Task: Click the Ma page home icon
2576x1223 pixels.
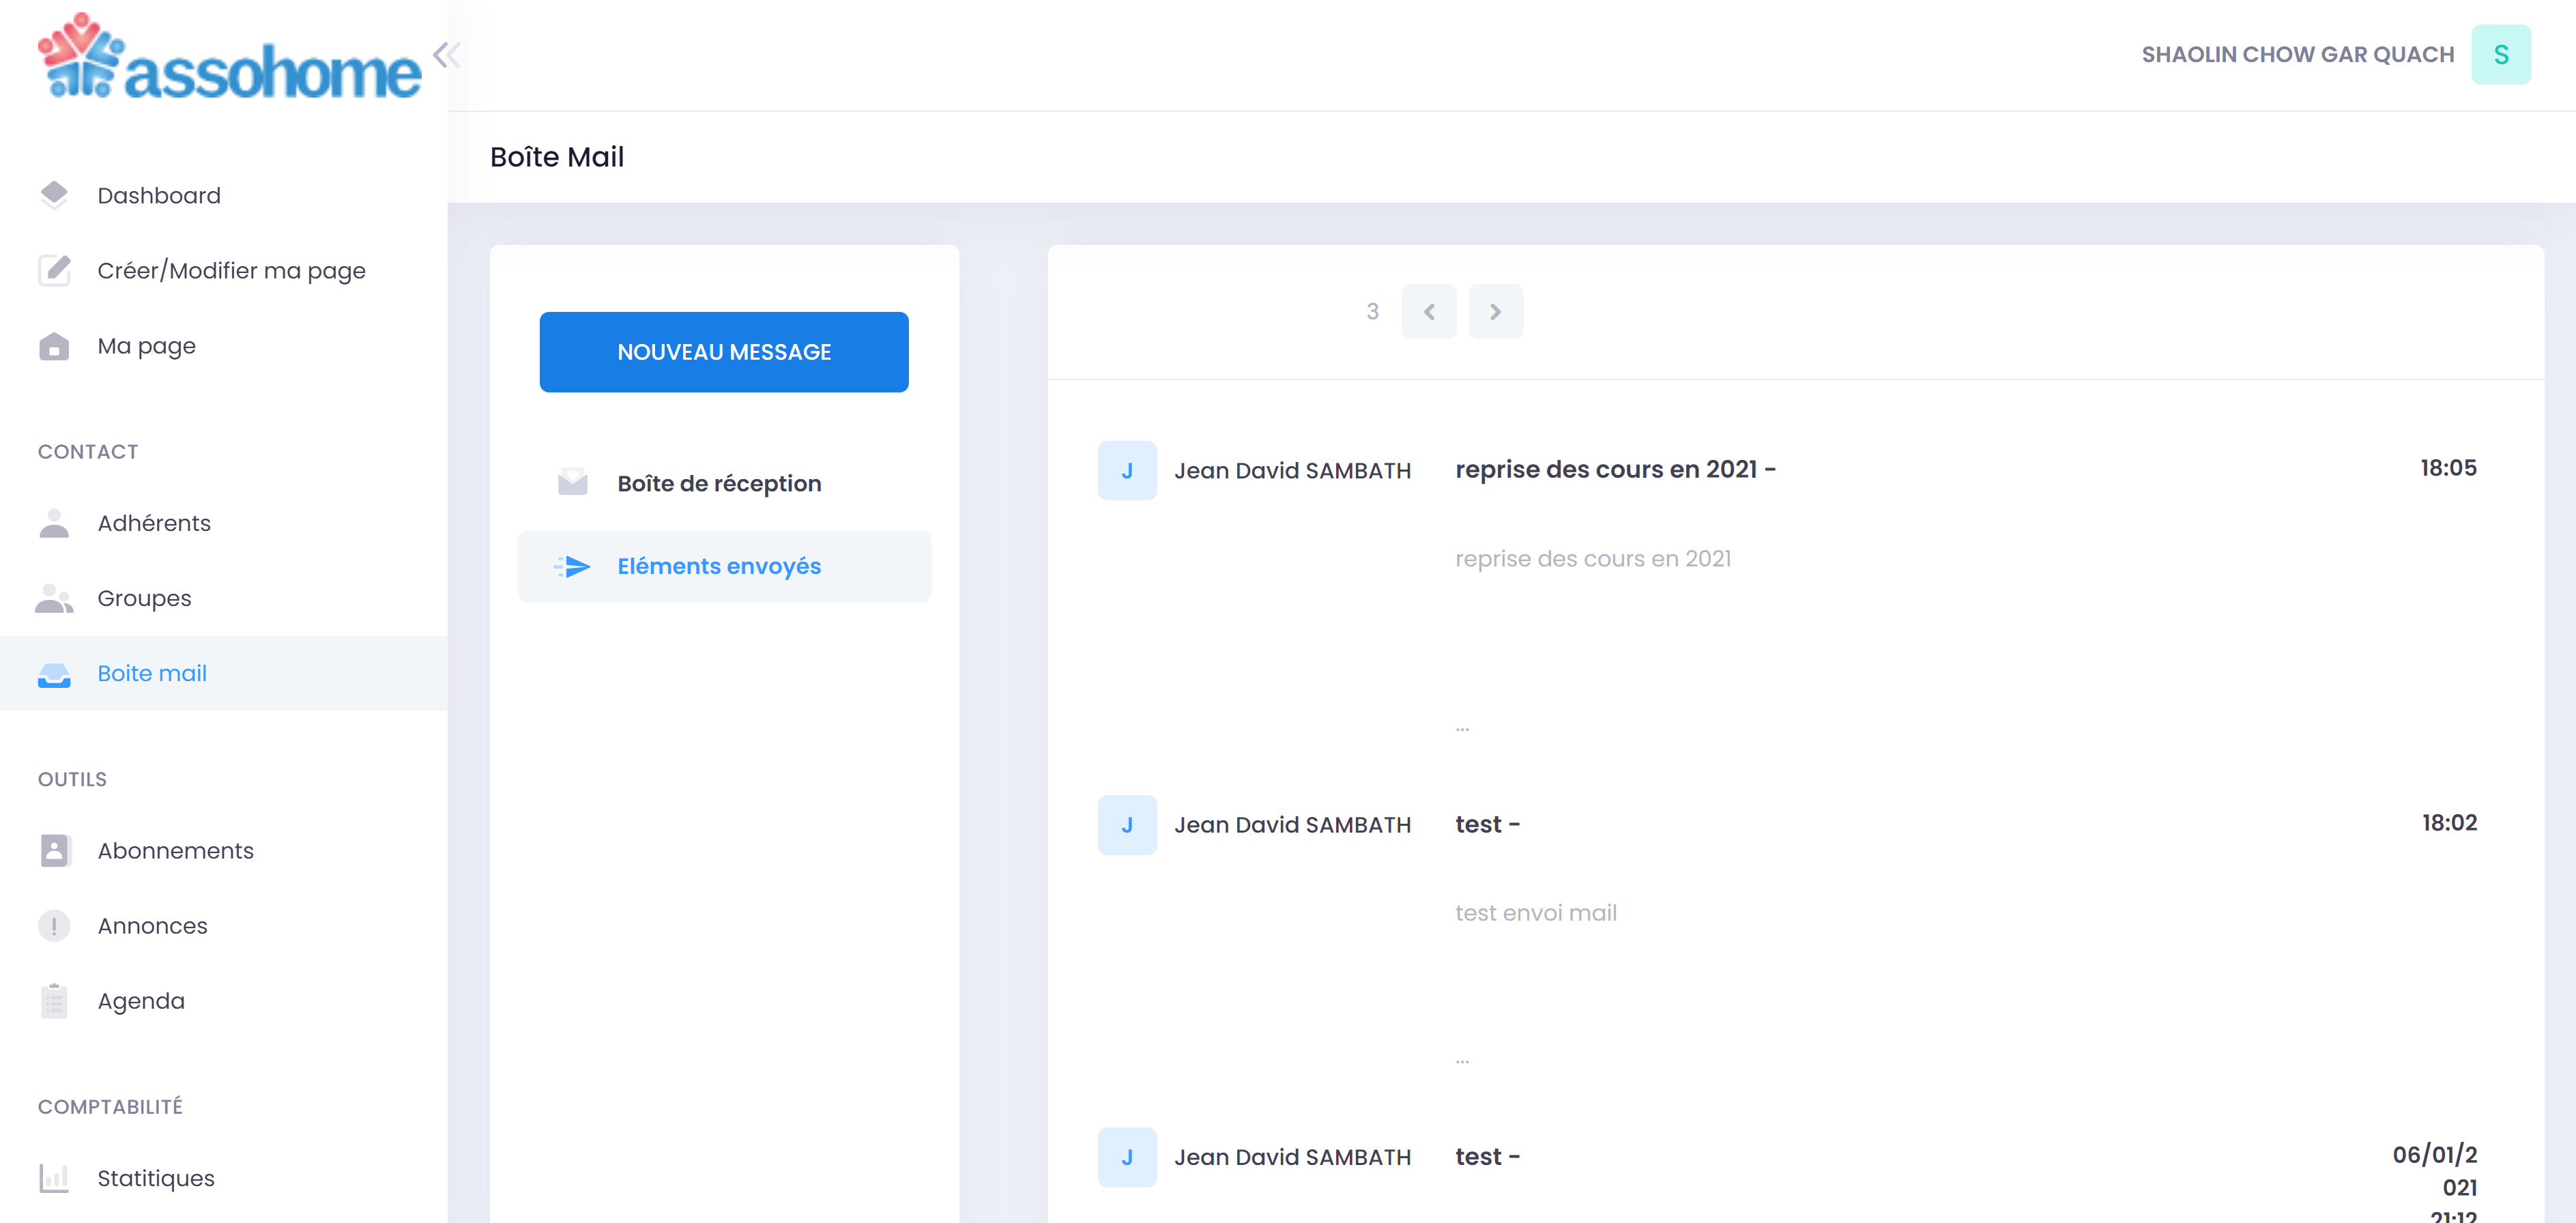Action: [54, 346]
